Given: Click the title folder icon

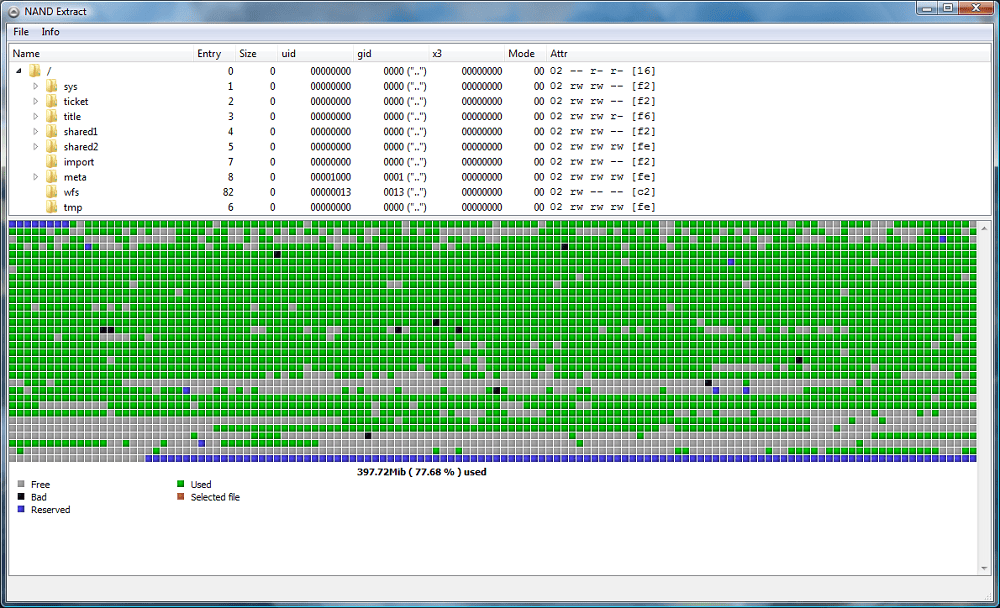Looking at the screenshot, I should 51,116.
